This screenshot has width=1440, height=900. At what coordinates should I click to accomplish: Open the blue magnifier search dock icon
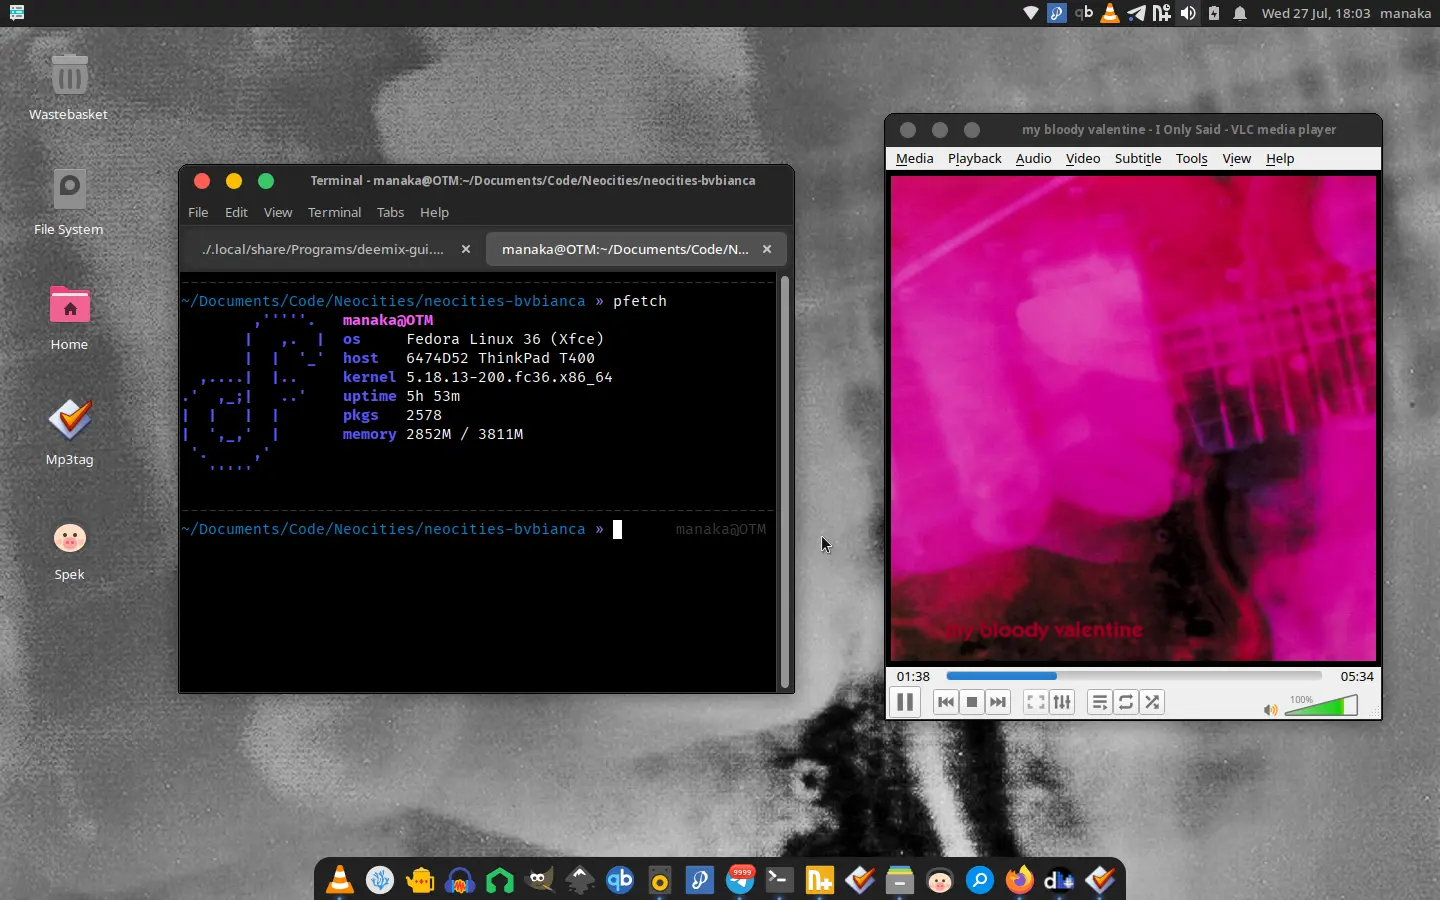click(x=979, y=880)
